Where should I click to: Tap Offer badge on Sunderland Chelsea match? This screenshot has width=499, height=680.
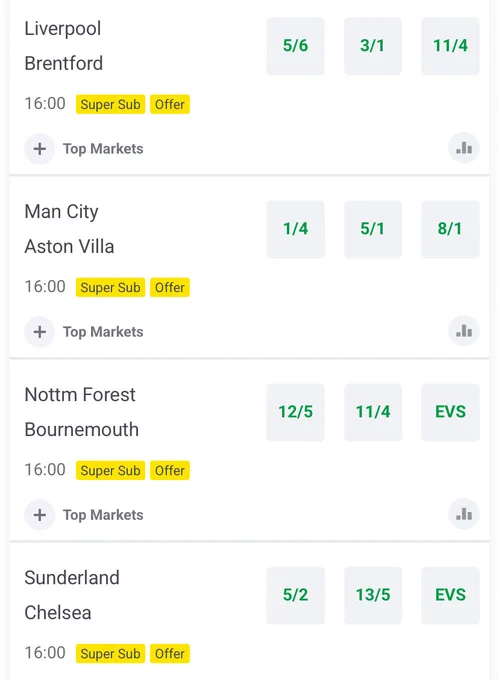(x=170, y=653)
